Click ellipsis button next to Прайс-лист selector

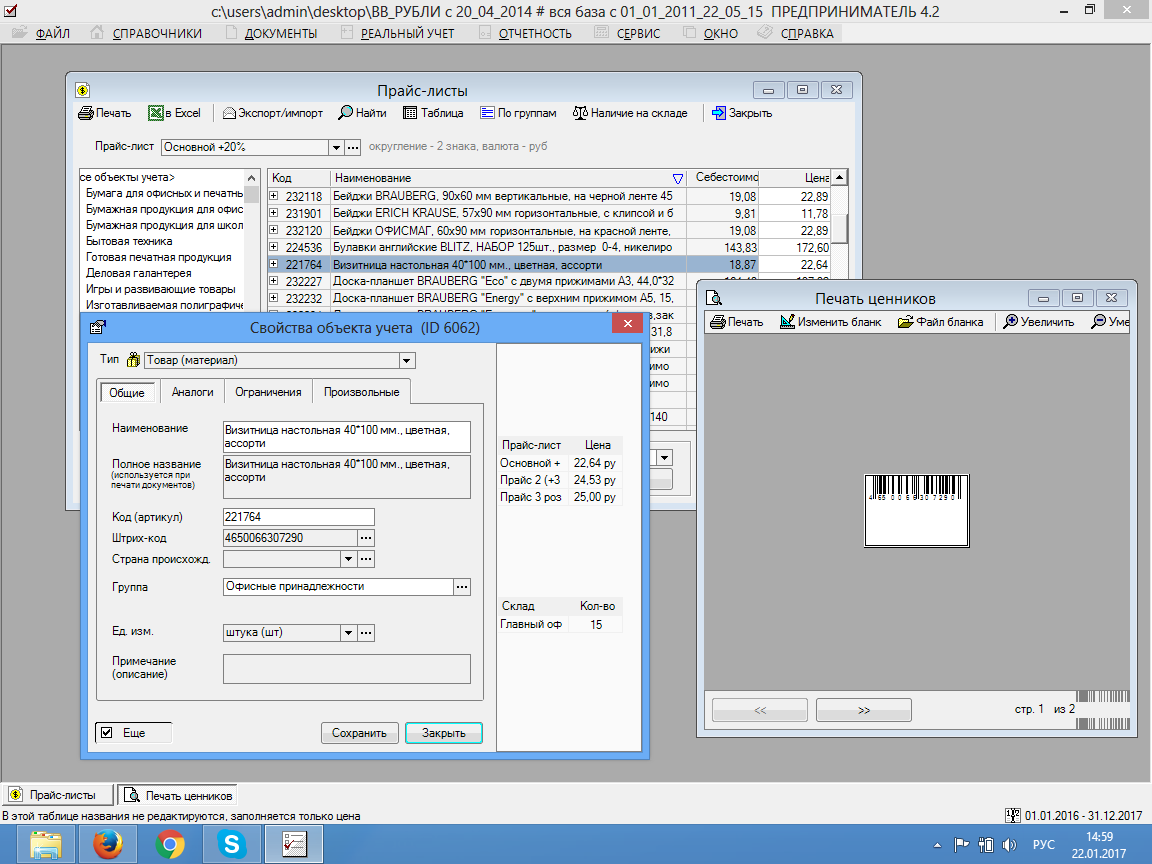tap(353, 148)
